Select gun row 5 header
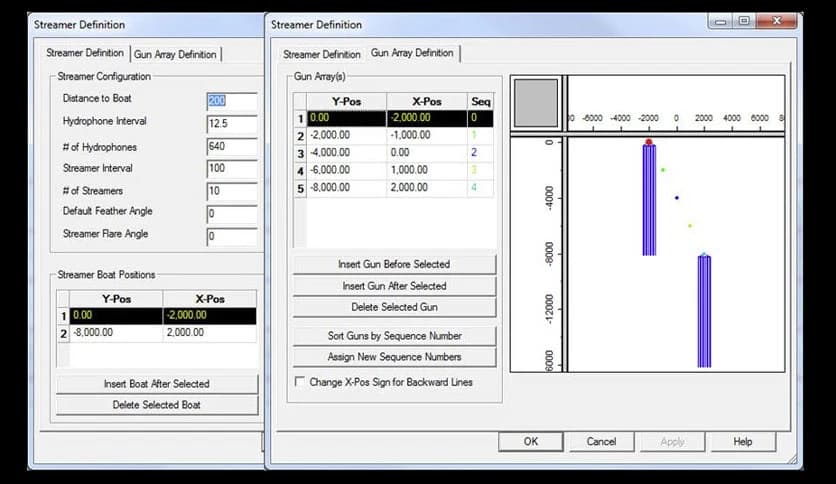The image size is (836, 484). (300, 189)
